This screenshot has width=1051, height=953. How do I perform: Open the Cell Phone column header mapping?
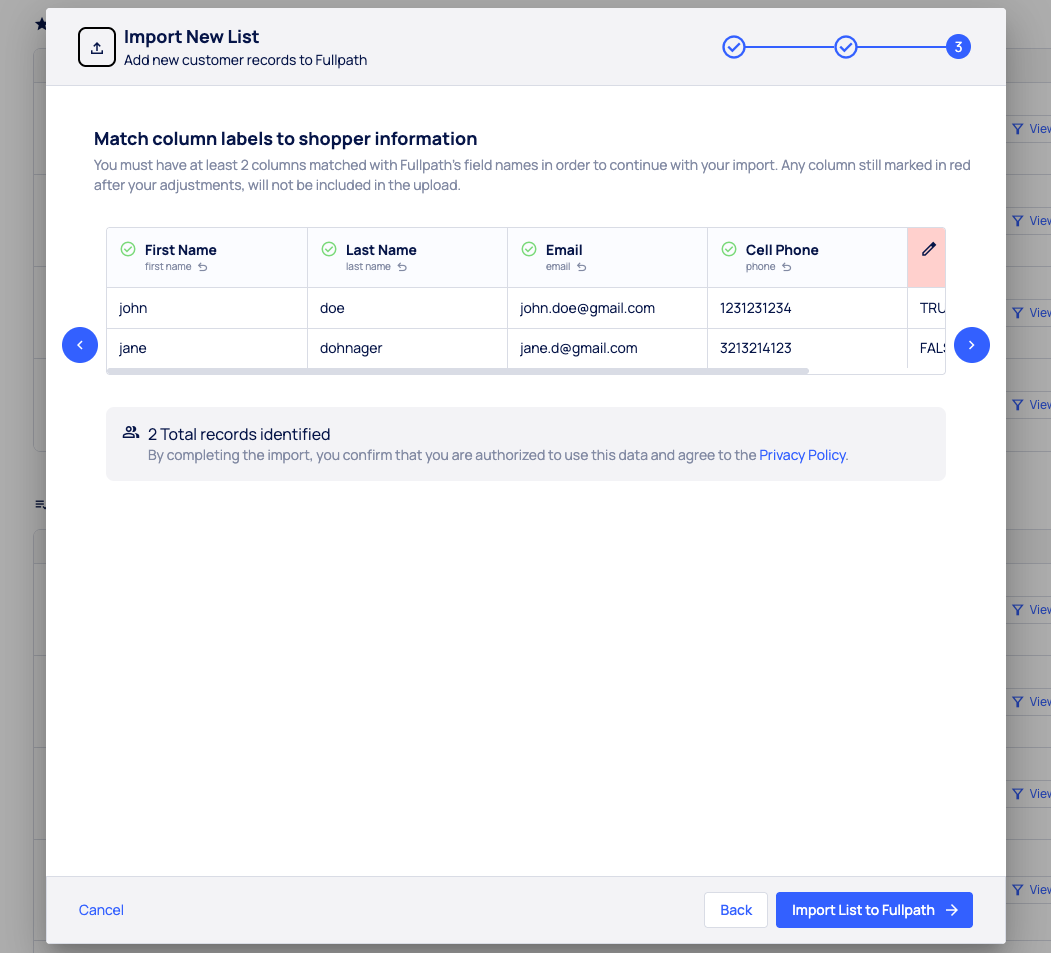click(x=782, y=250)
